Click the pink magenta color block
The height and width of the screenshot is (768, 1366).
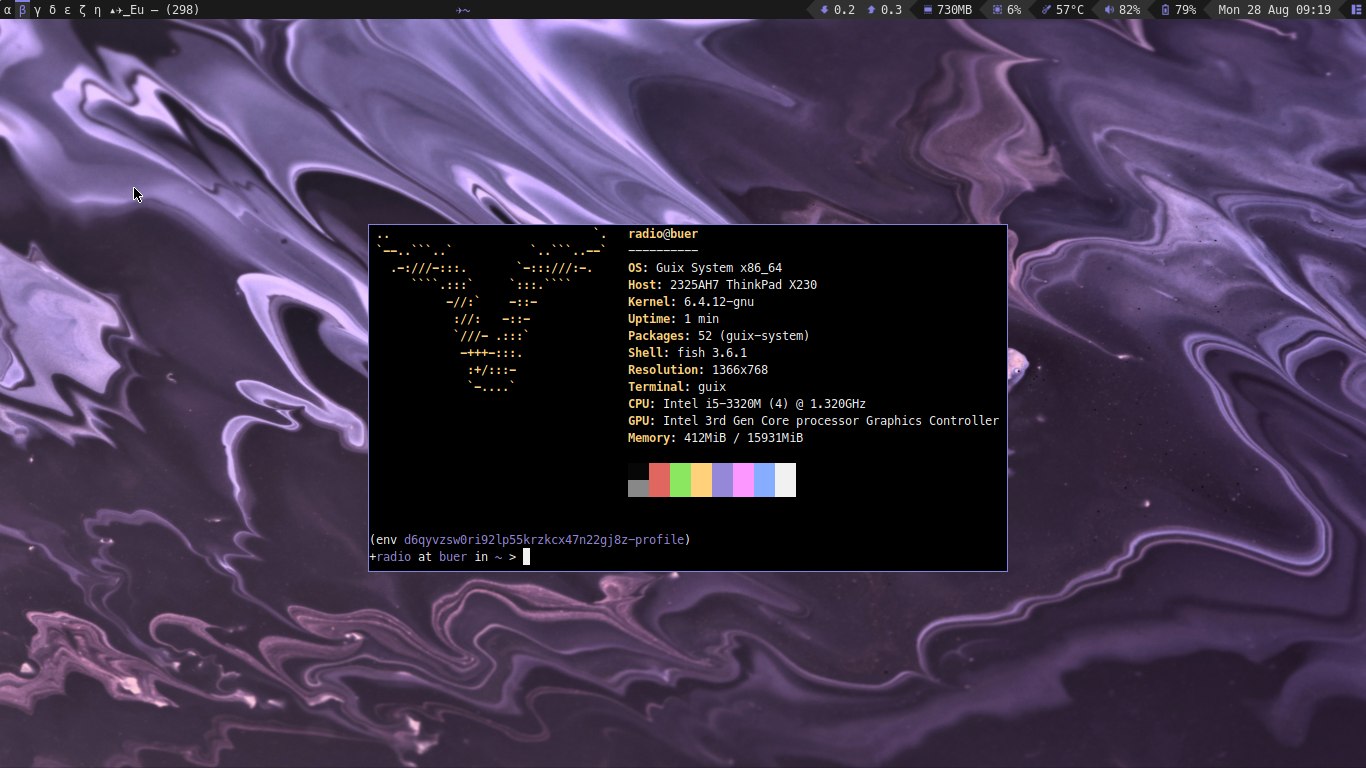(x=743, y=480)
